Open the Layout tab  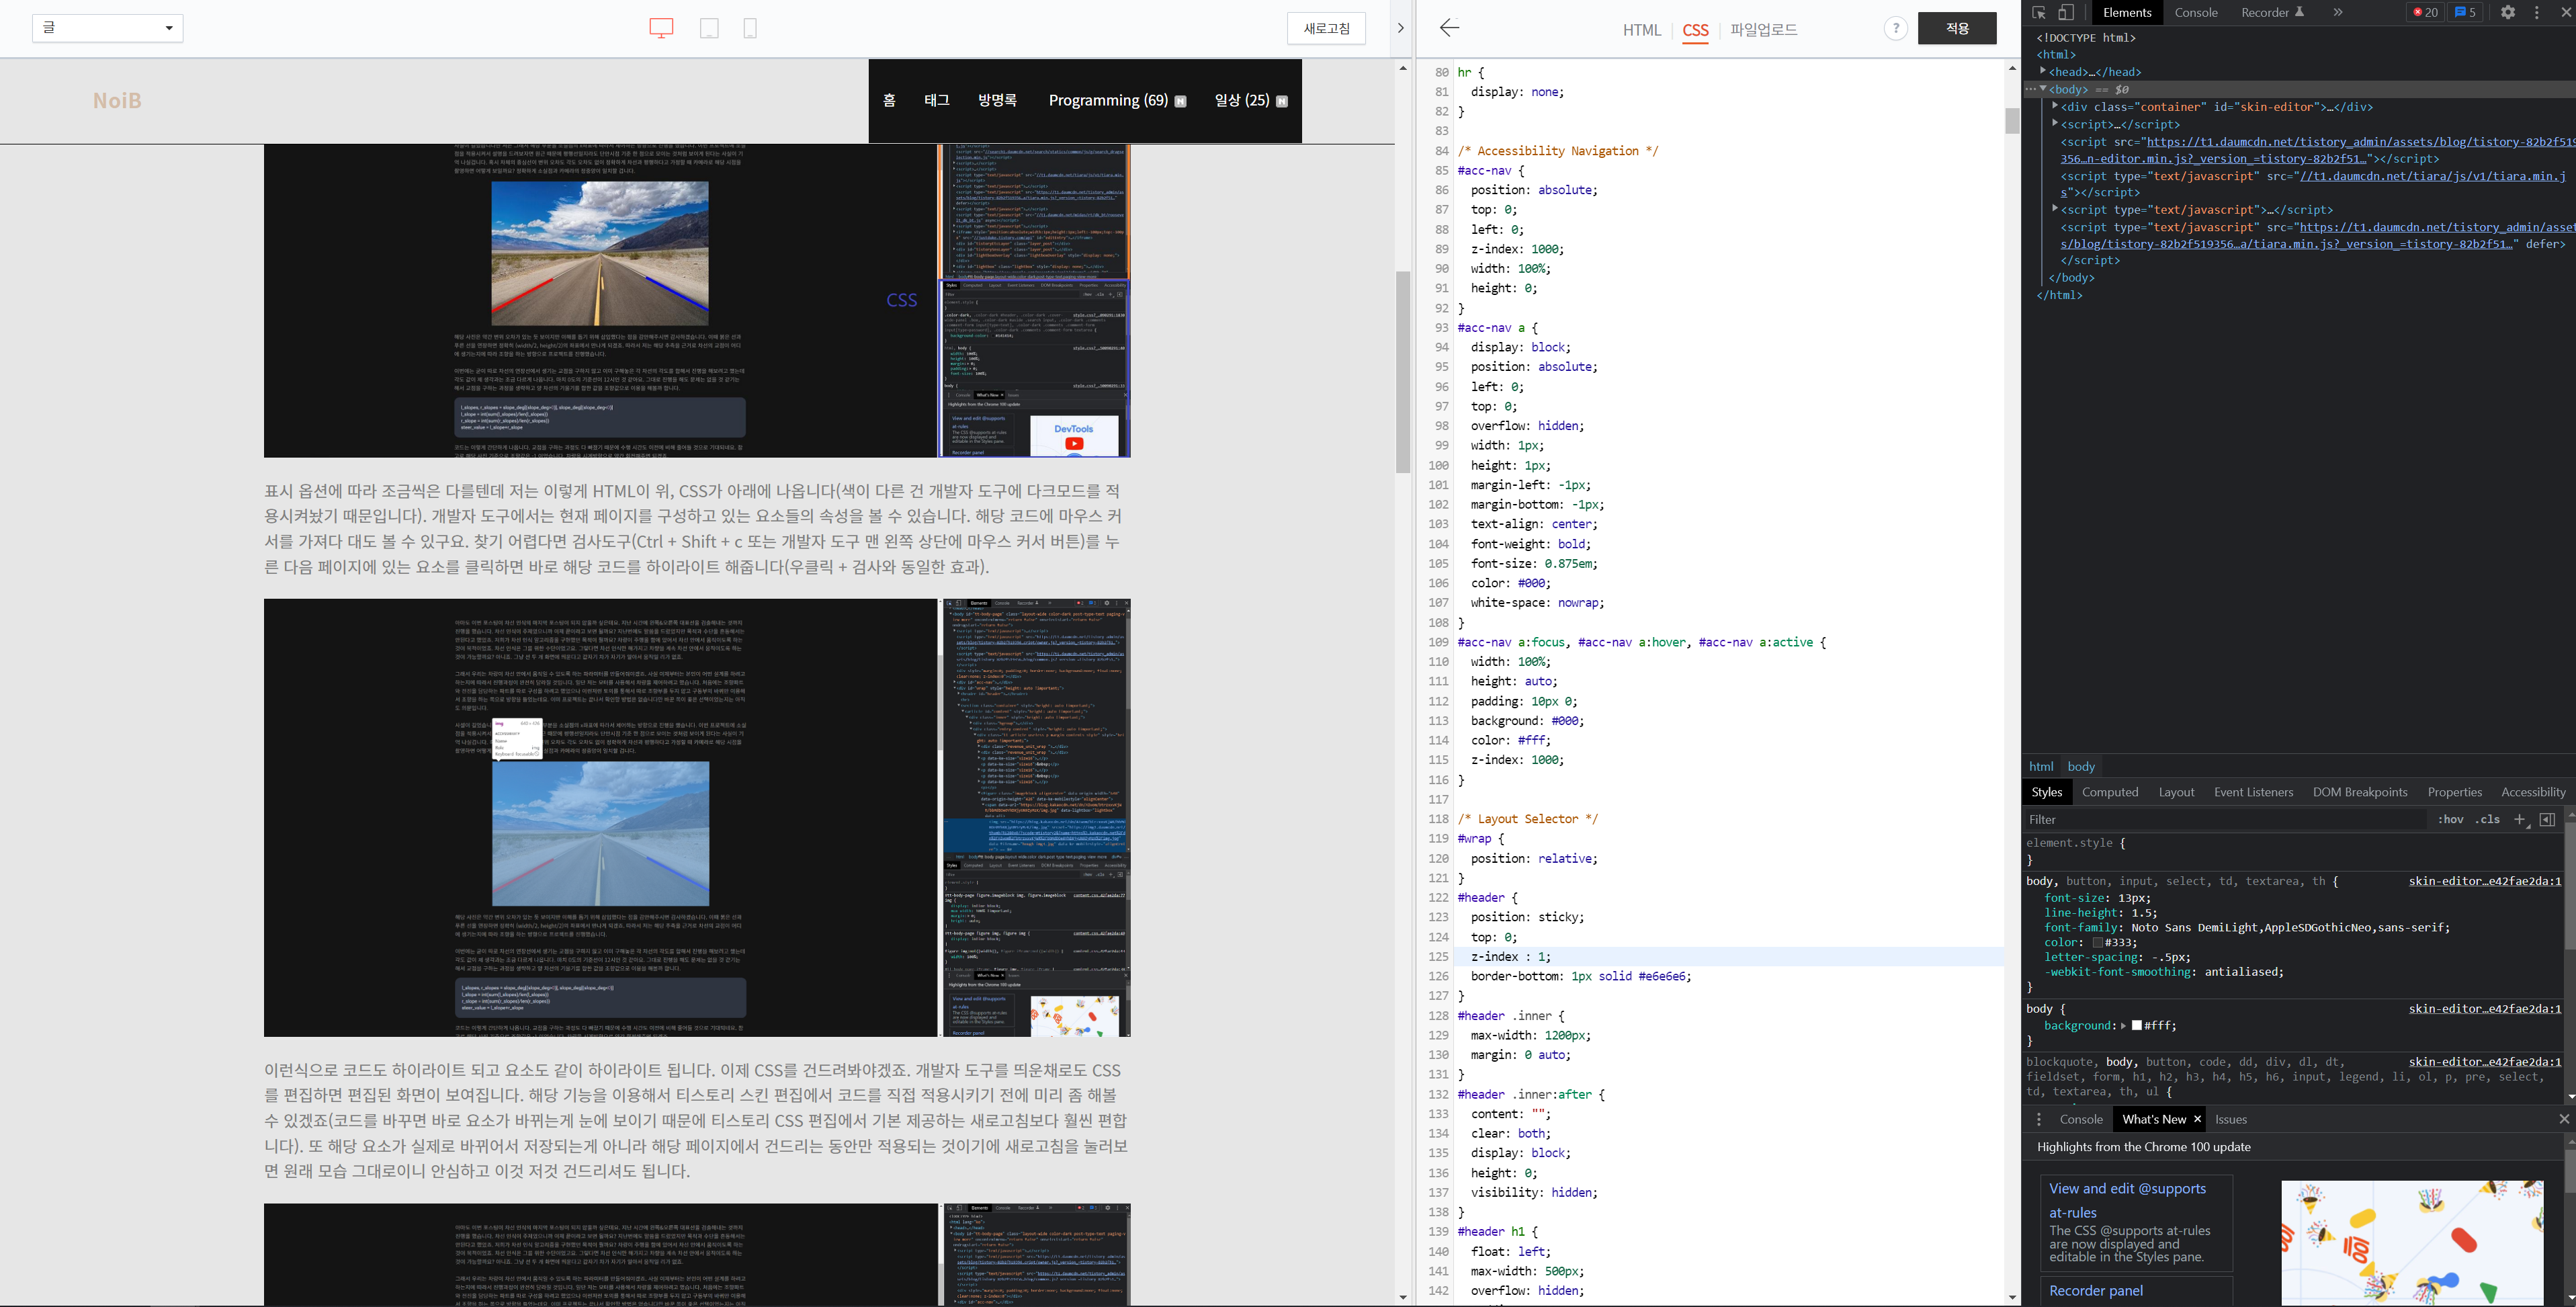coord(2176,792)
